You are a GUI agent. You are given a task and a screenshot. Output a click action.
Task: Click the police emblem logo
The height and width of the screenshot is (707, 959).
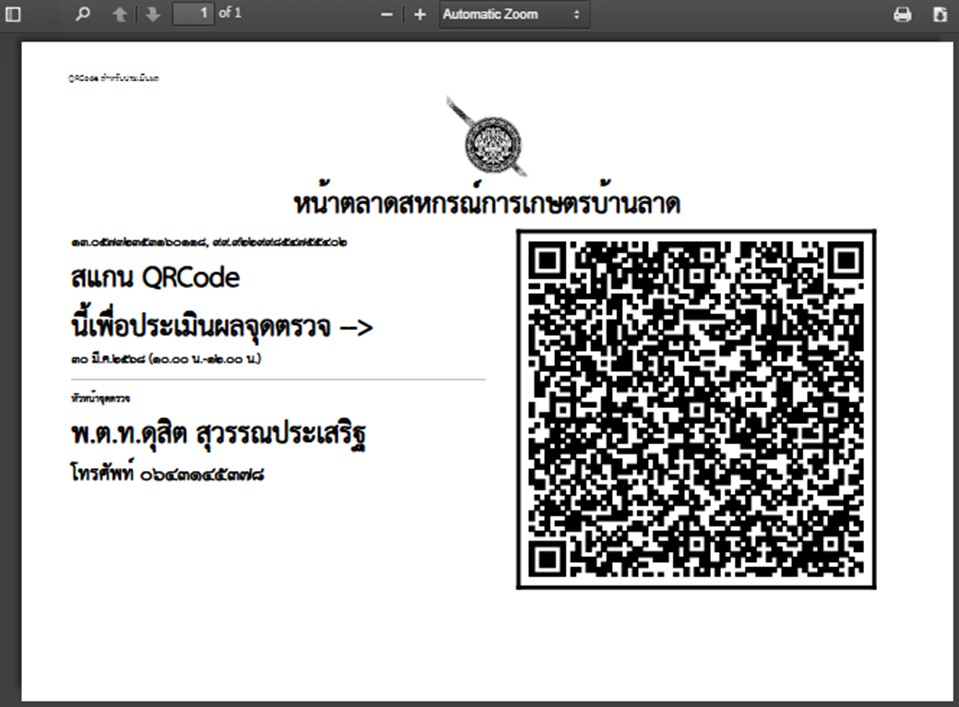pyautogui.click(x=488, y=138)
